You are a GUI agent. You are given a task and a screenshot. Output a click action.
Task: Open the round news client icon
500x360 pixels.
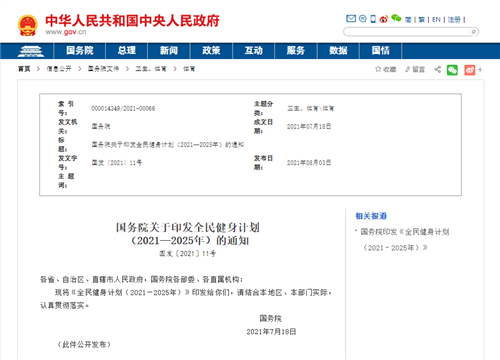click(363, 19)
